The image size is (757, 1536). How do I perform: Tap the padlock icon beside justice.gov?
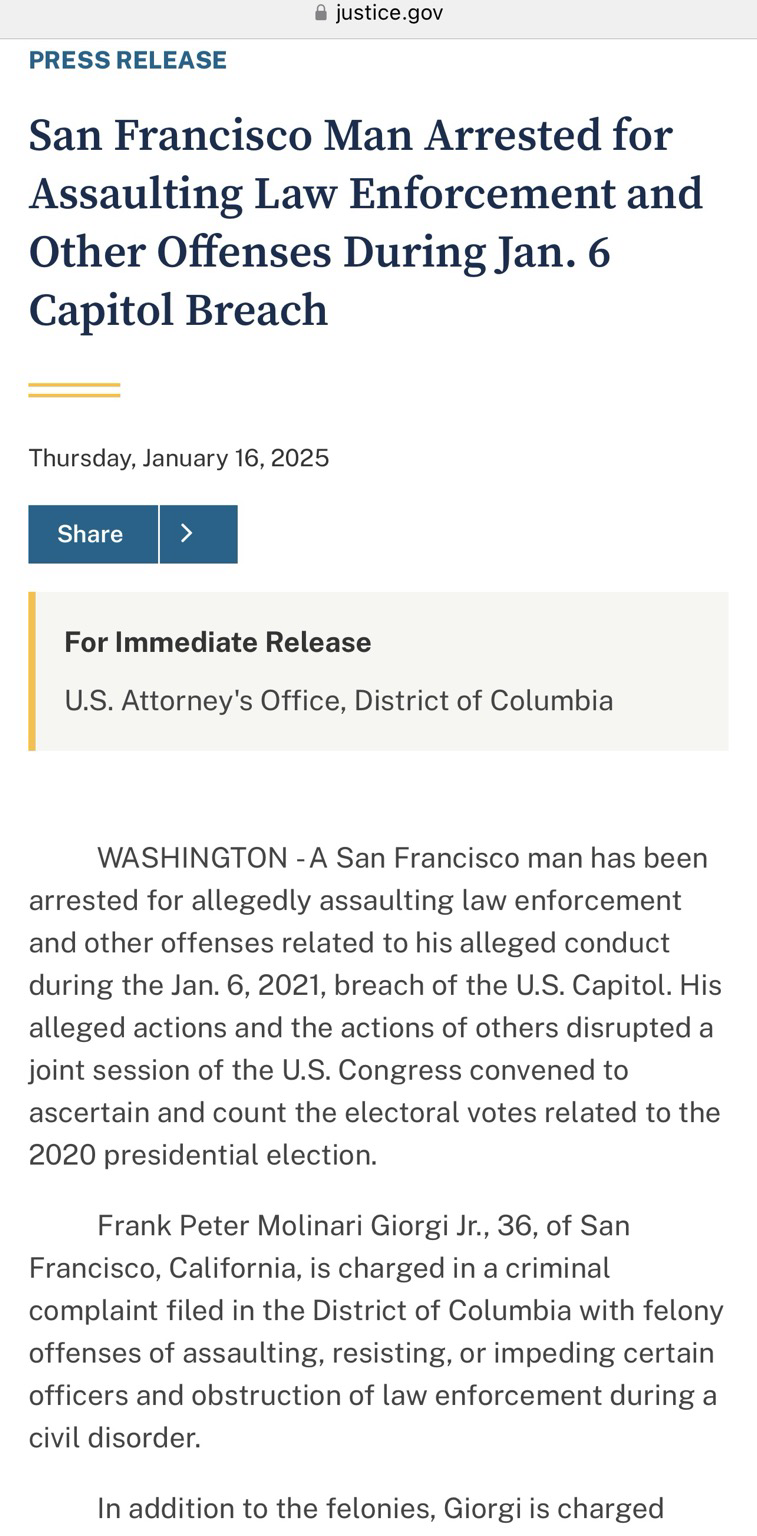[321, 13]
